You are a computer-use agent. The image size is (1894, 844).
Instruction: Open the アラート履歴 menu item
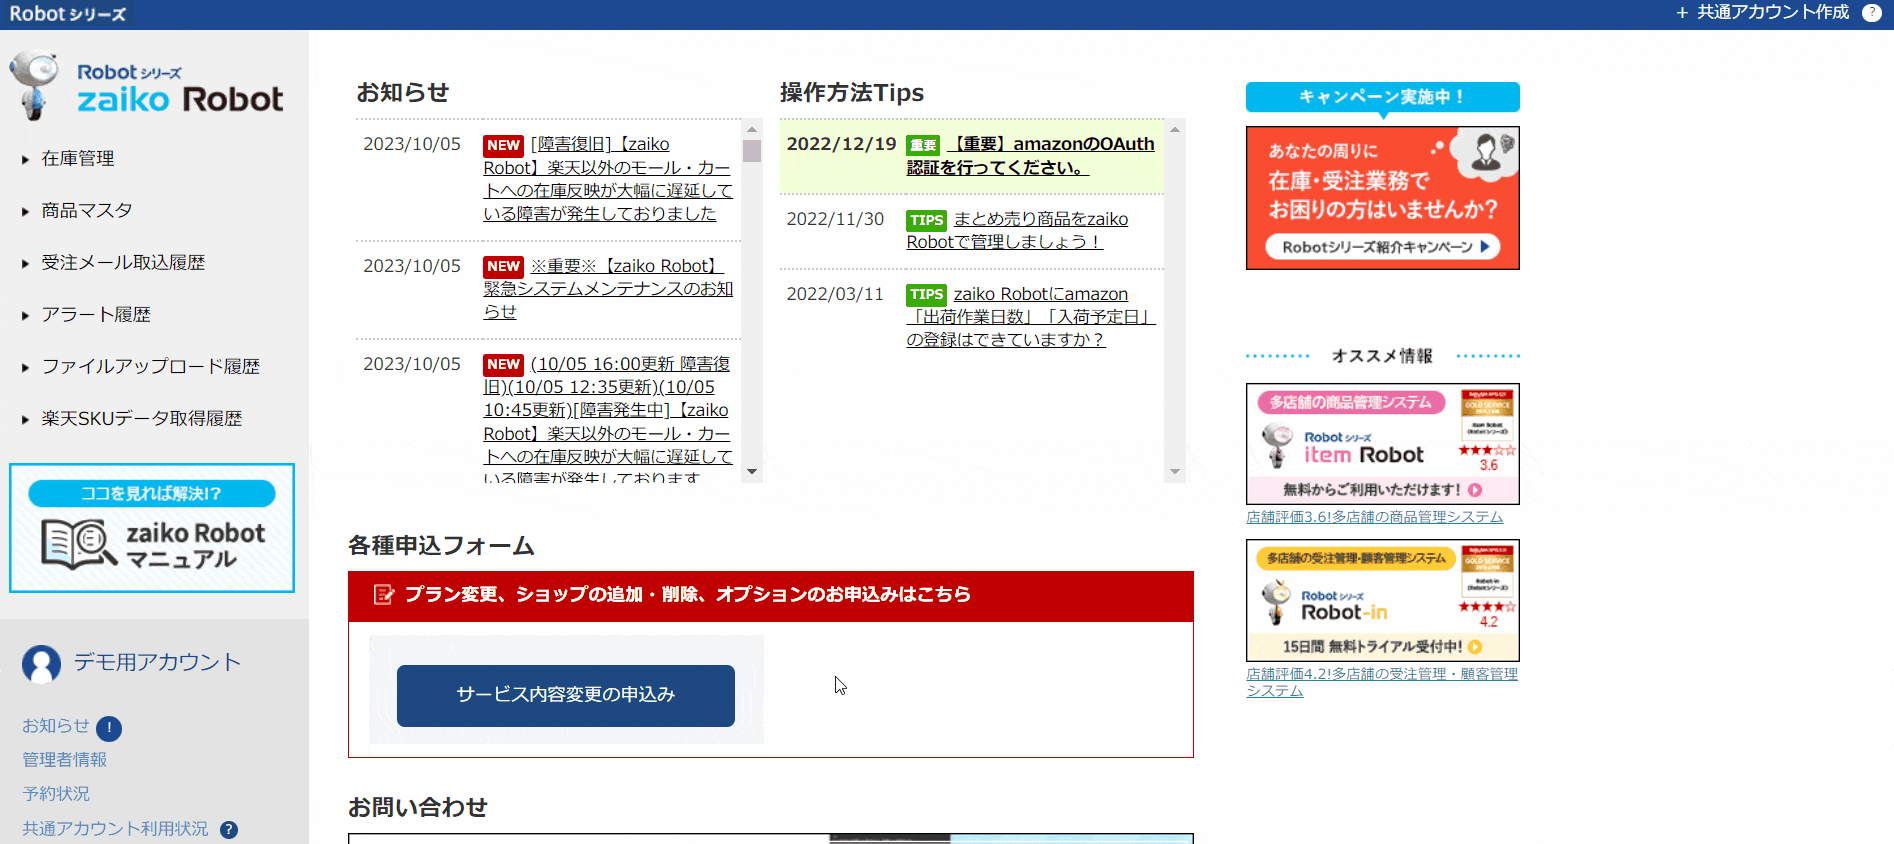tap(96, 315)
